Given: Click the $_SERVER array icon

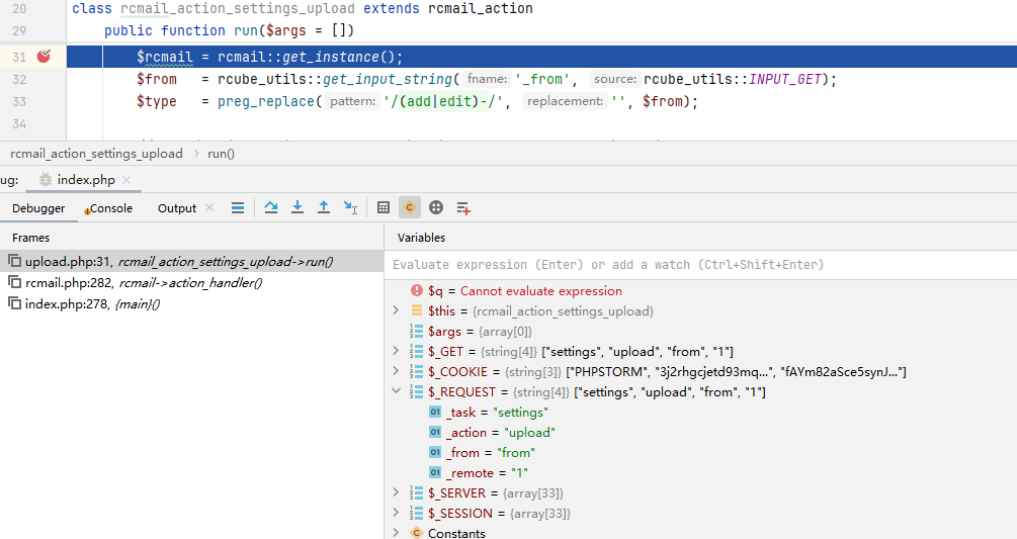Looking at the screenshot, I should (x=416, y=493).
